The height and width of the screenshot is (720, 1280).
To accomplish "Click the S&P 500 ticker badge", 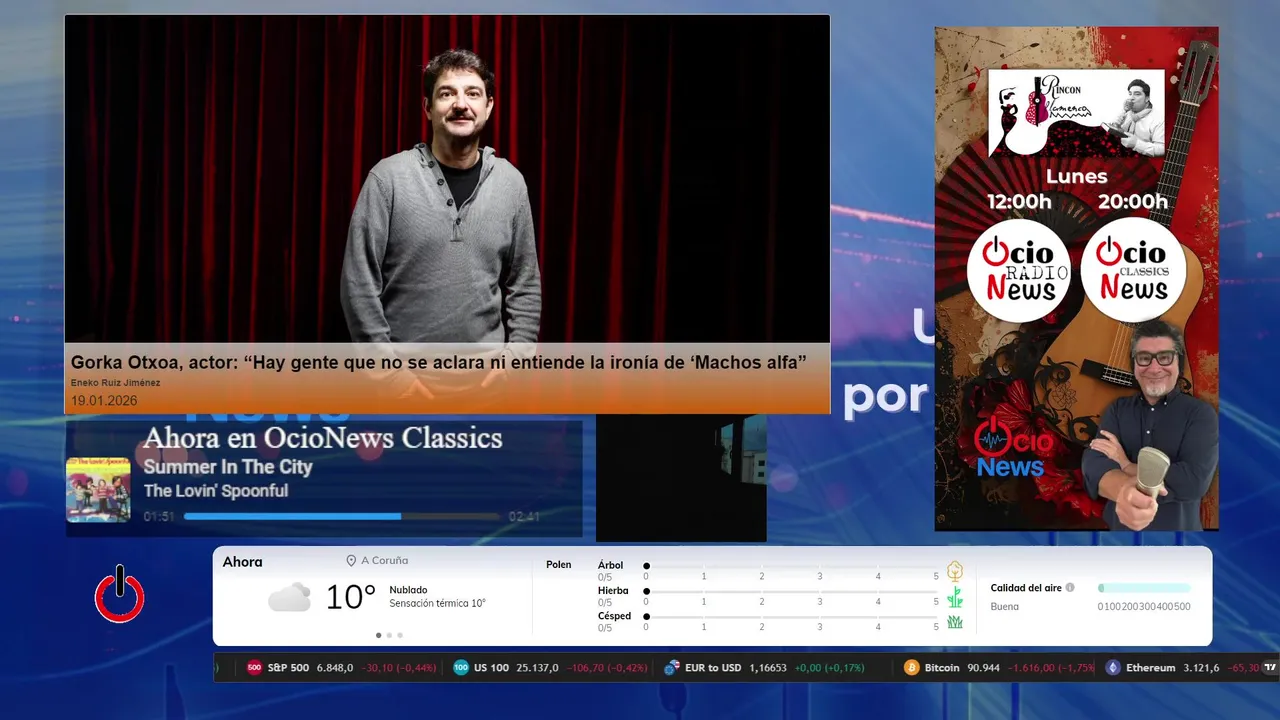I will tap(254, 667).
